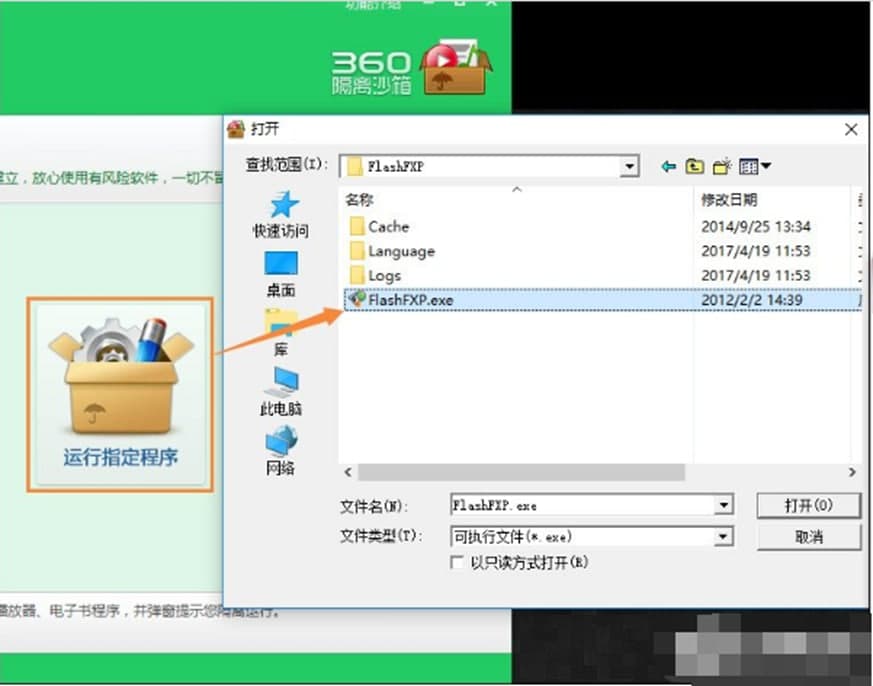Click the 打开 dialog title icon

point(236,129)
